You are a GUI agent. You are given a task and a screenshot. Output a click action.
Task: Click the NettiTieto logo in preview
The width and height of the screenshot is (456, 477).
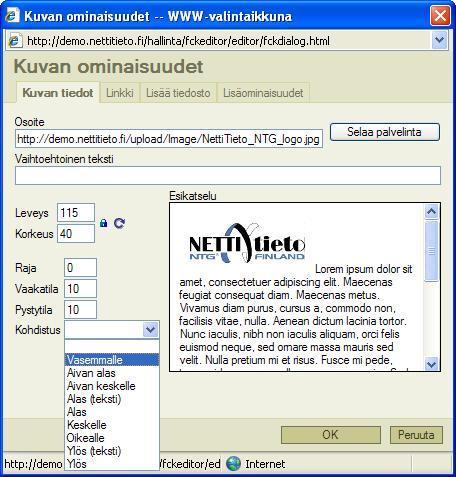coord(247,243)
